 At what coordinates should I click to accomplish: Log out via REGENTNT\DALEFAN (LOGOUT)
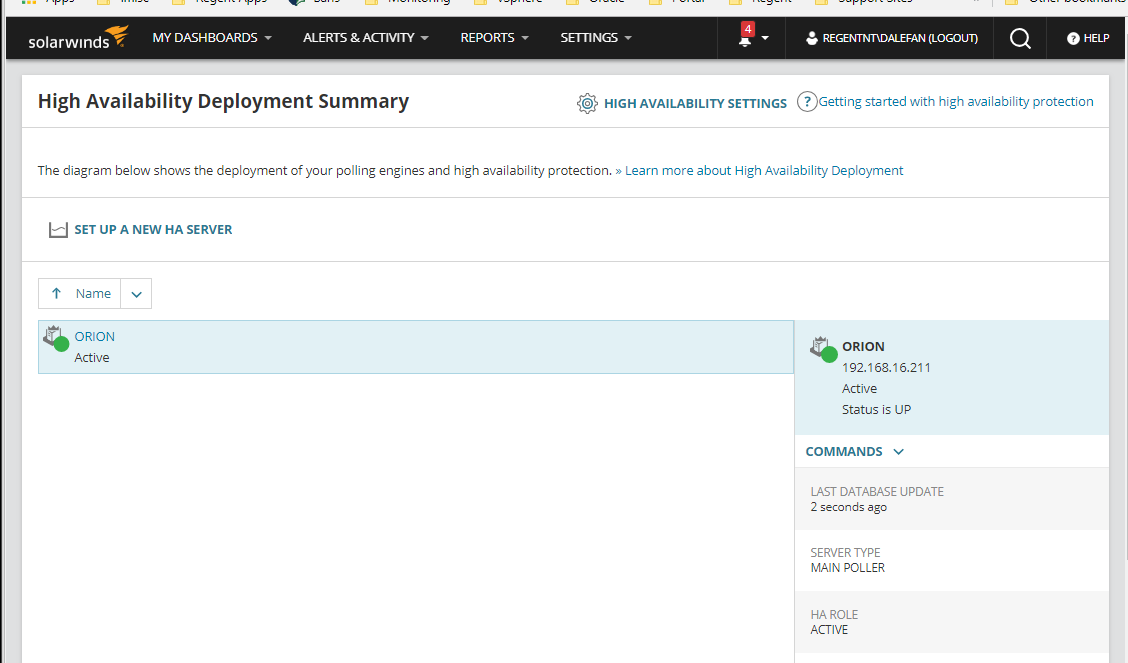pyautogui.click(x=900, y=38)
